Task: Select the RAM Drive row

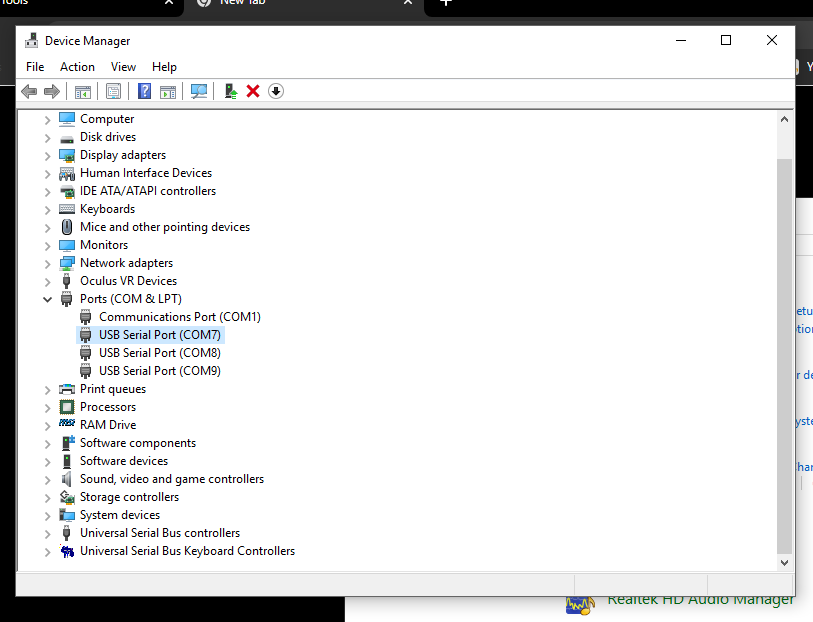Action: click(x=108, y=425)
